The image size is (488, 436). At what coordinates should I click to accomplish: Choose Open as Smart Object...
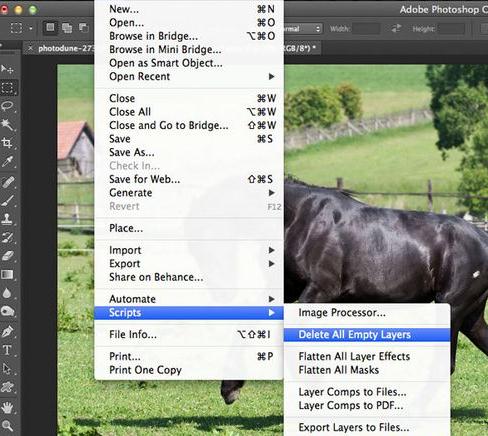point(189,63)
